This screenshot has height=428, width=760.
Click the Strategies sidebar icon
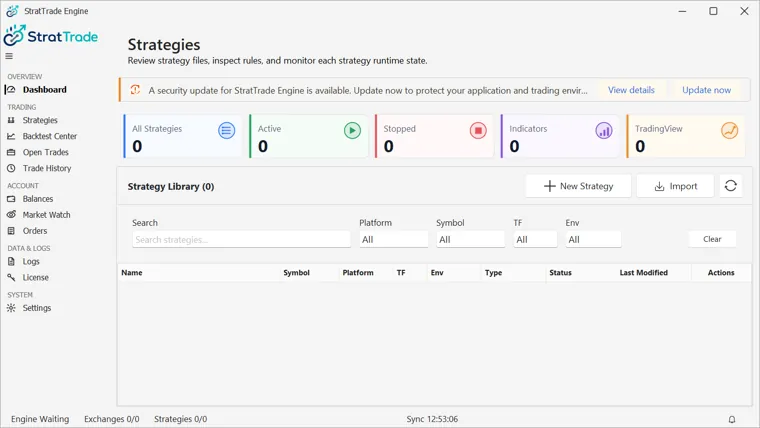coord(11,120)
